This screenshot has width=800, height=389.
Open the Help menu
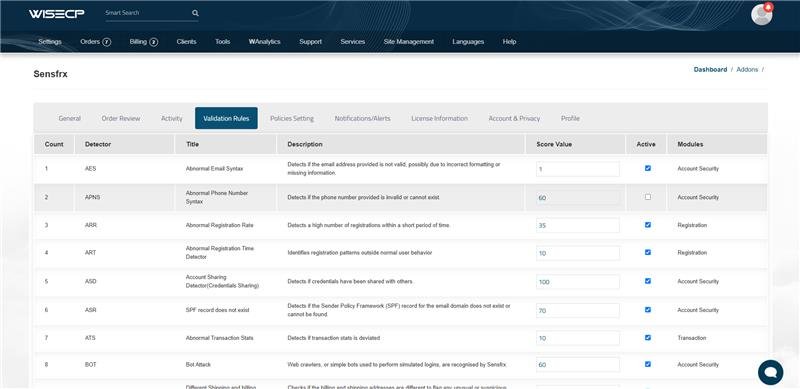point(509,42)
